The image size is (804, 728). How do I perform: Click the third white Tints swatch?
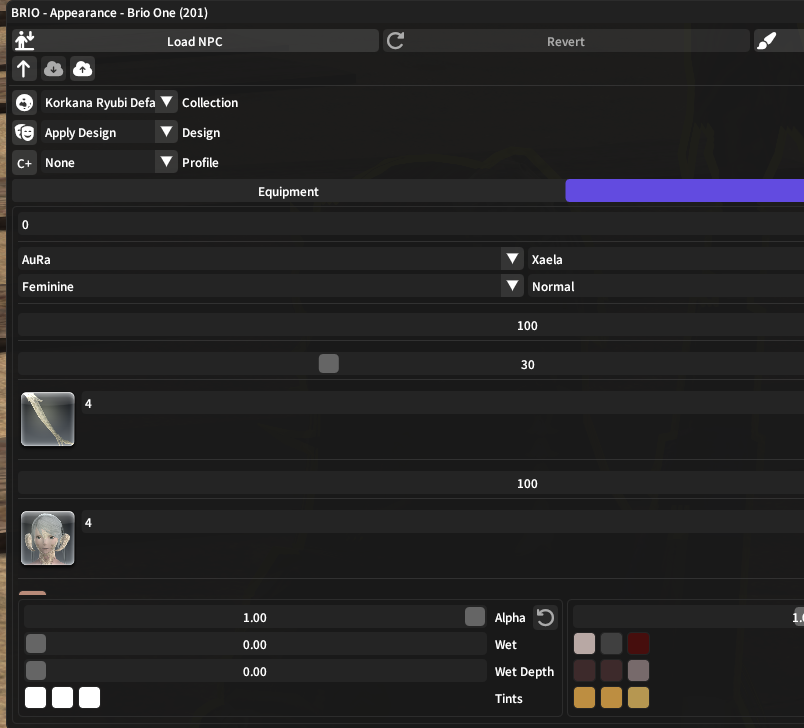[90, 698]
